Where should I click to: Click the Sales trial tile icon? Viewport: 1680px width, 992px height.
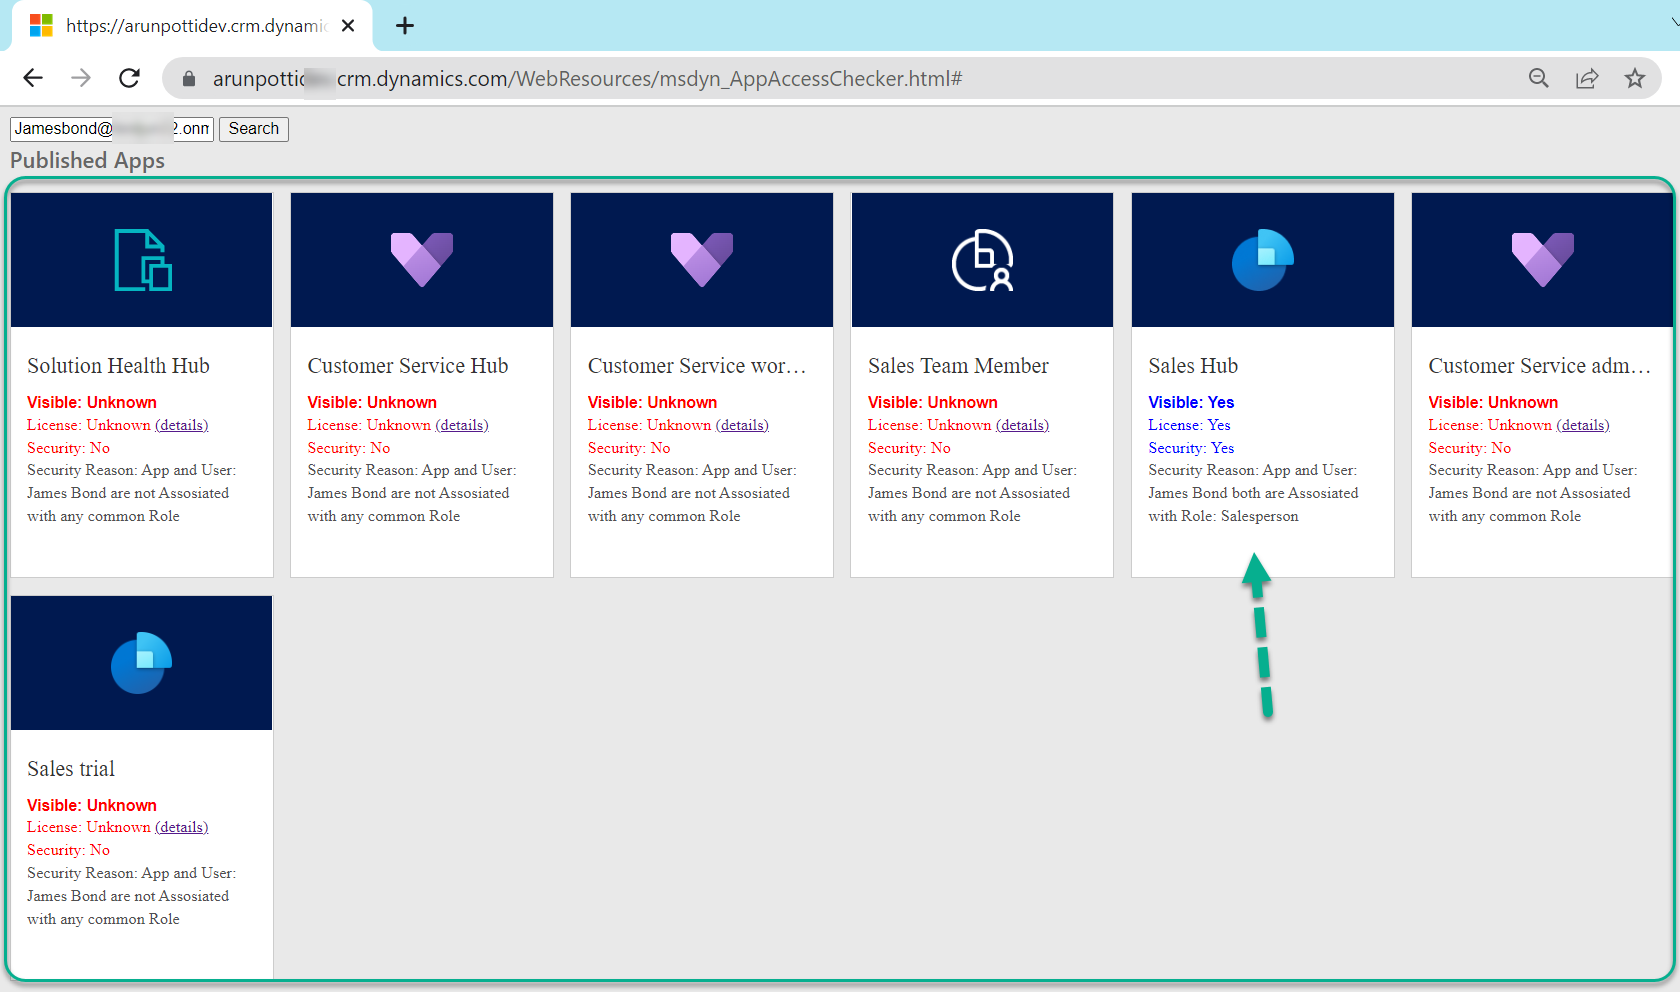pyautogui.click(x=141, y=662)
